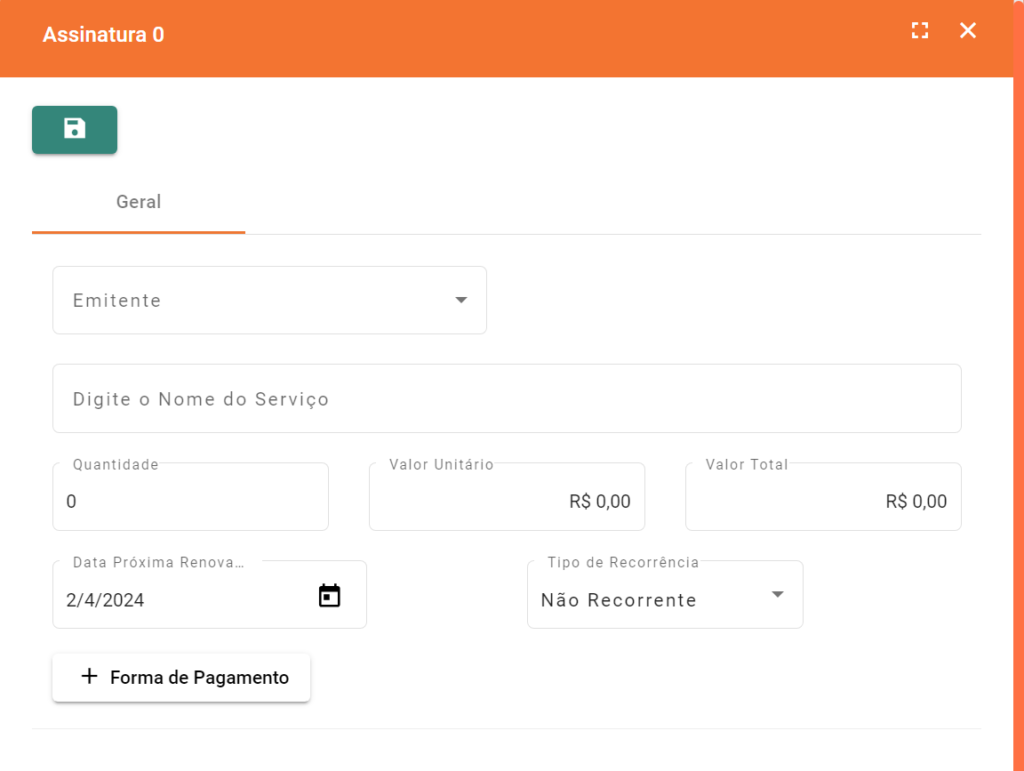Click the plus icon beside Forma de Pagamento

tap(89, 677)
